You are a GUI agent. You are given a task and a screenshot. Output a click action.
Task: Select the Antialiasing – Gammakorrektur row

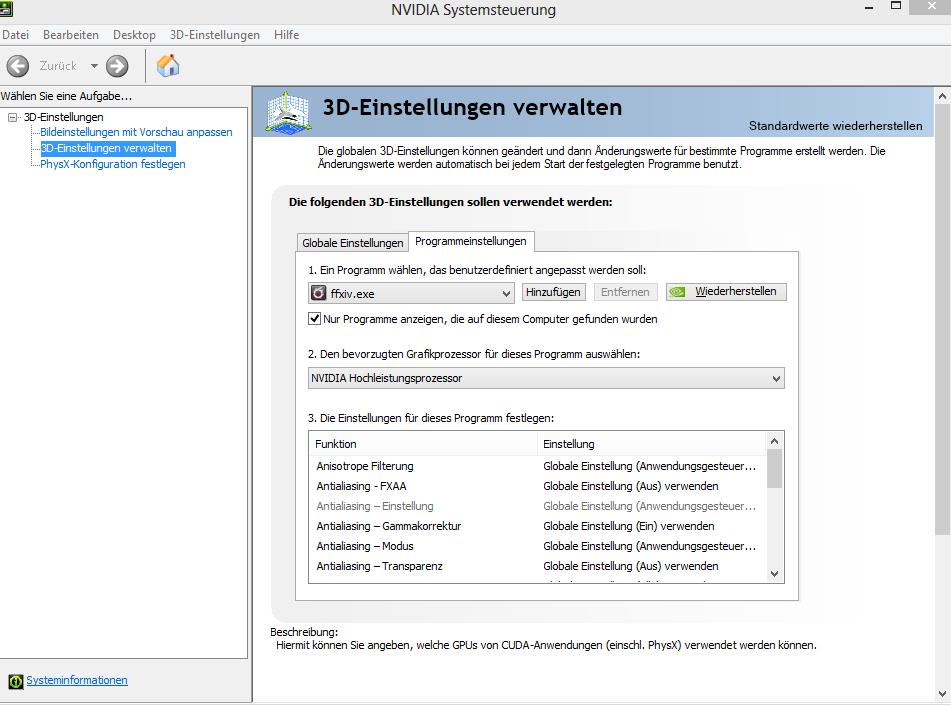[x=537, y=526]
